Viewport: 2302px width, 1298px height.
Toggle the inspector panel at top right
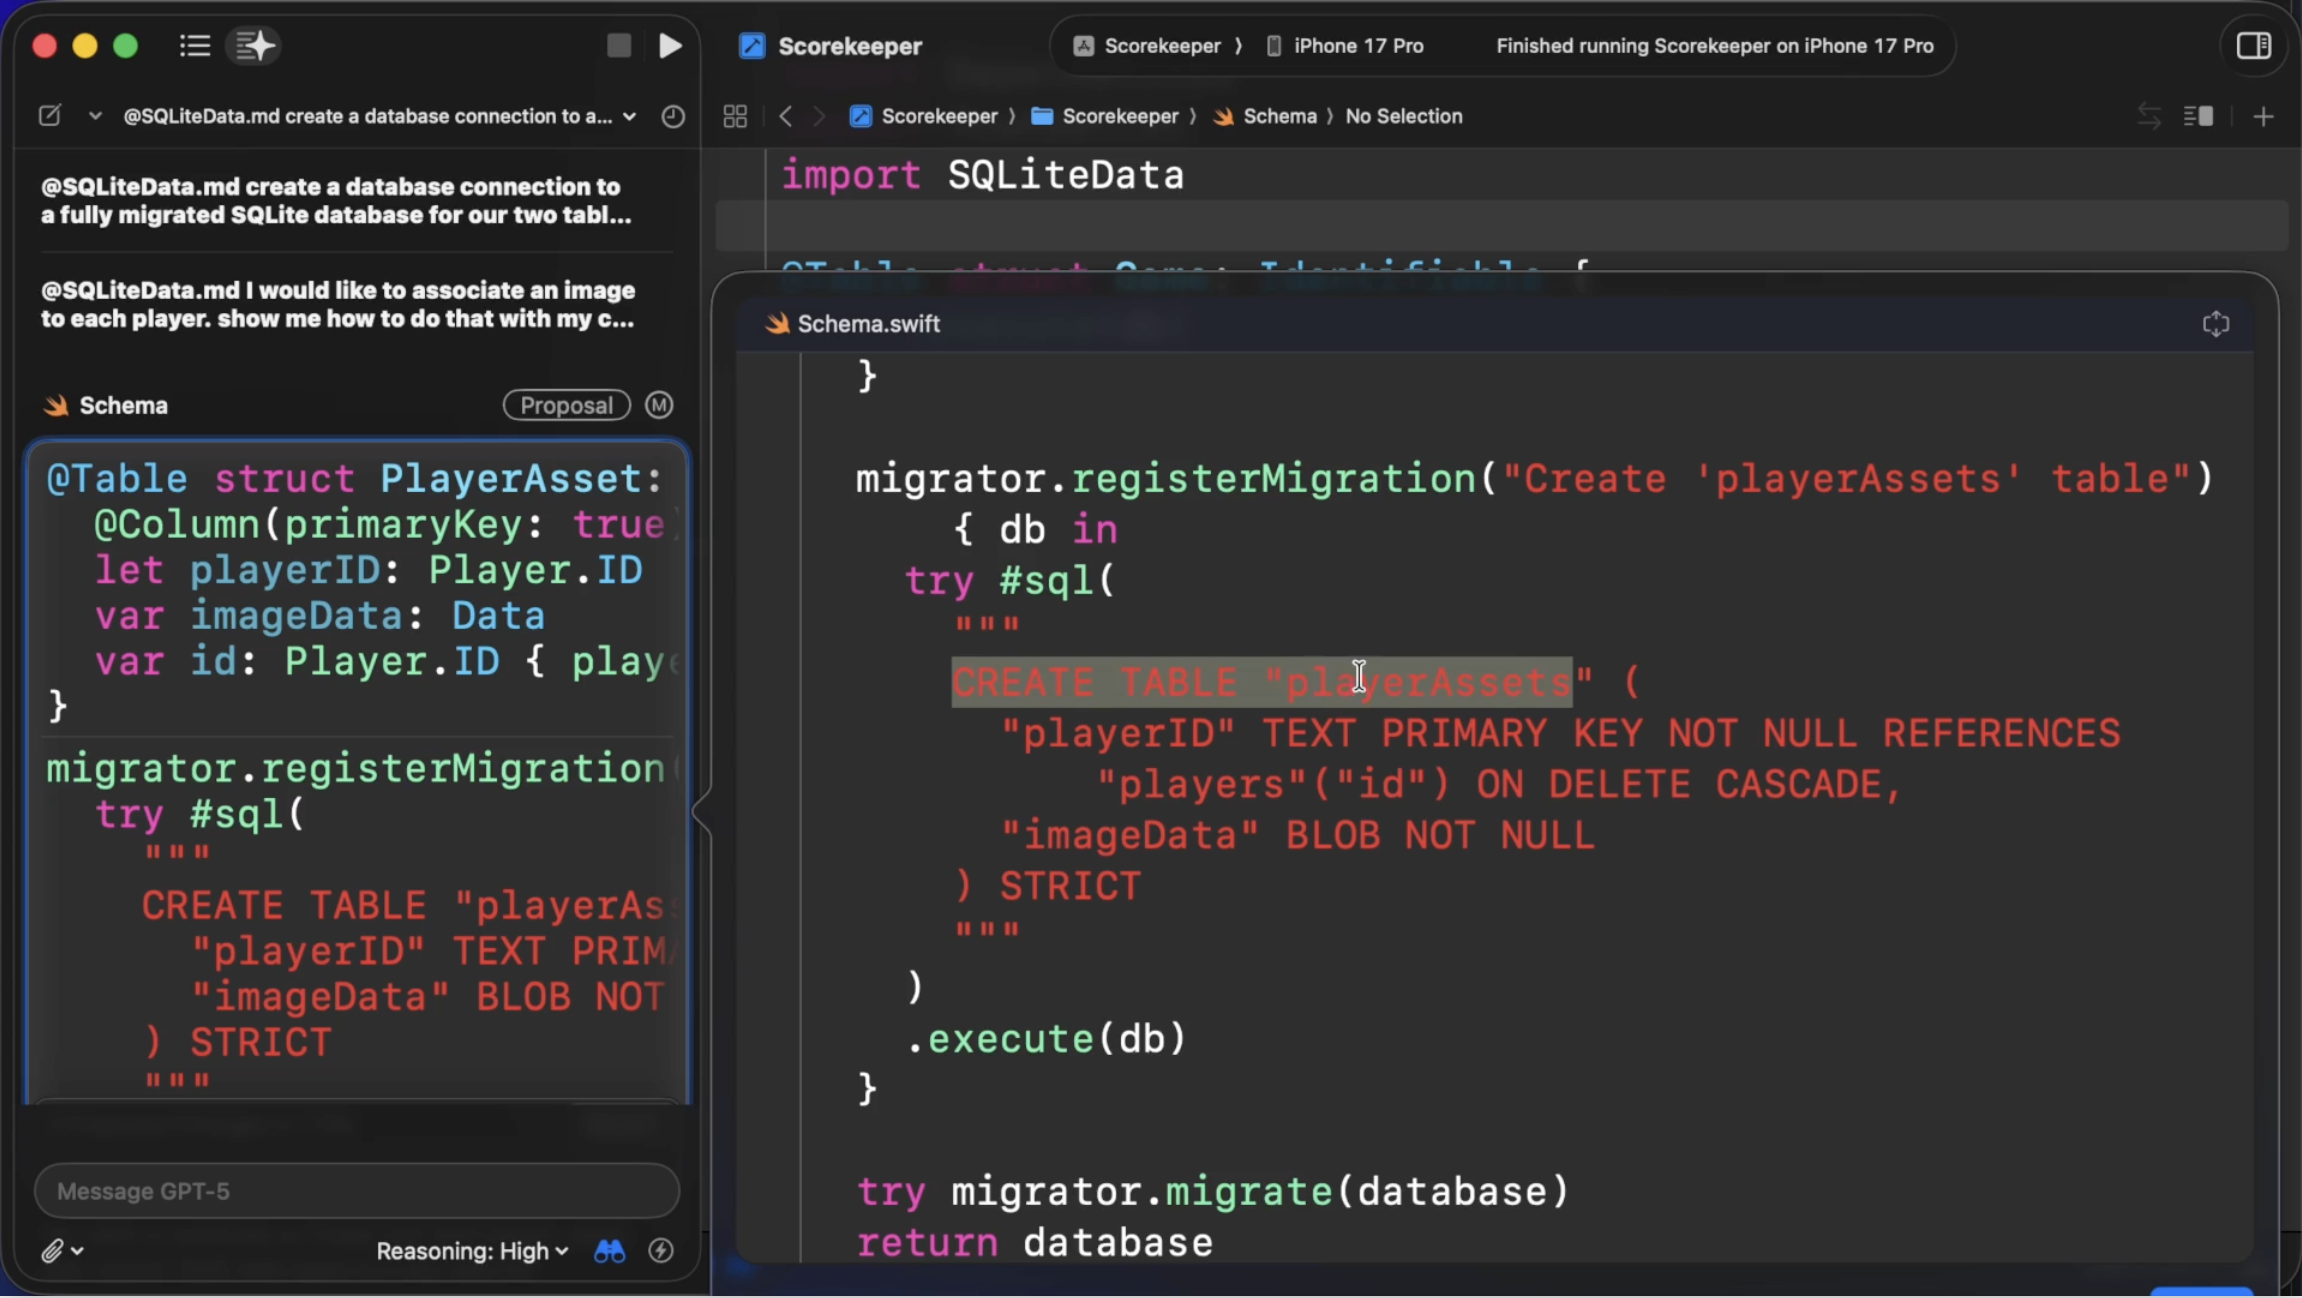click(2253, 46)
